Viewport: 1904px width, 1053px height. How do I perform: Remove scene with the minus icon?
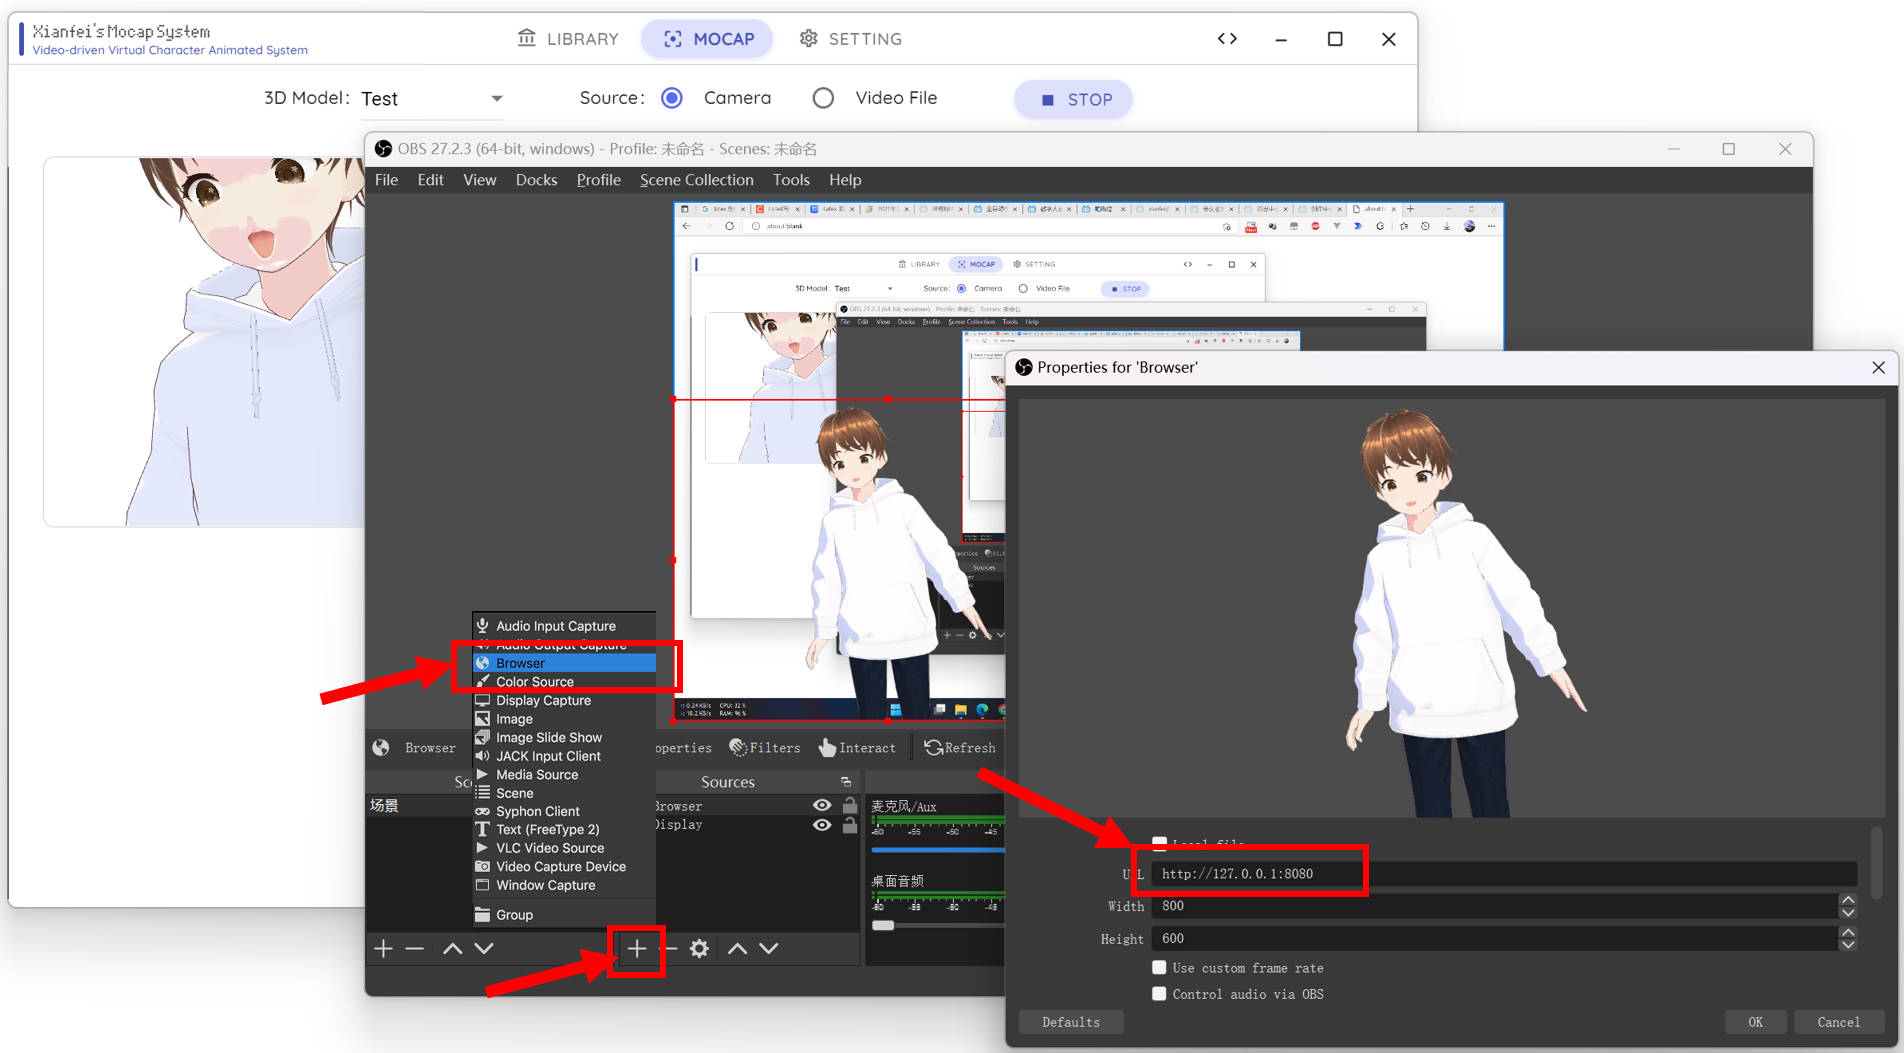pyautogui.click(x=415, y=948)
